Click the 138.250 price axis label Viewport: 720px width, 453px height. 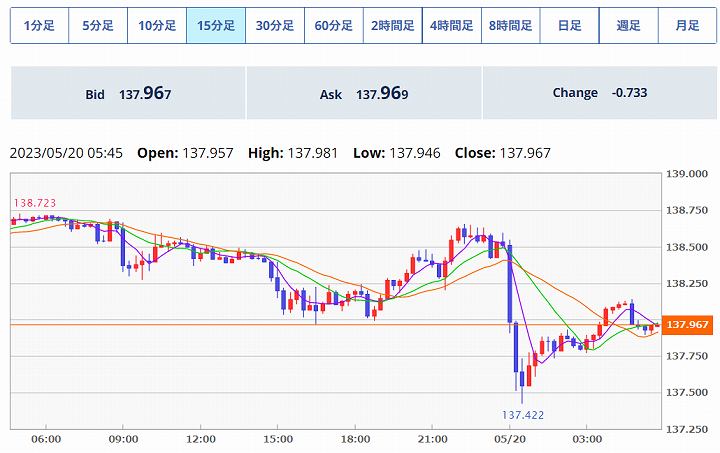coord(687,283)
